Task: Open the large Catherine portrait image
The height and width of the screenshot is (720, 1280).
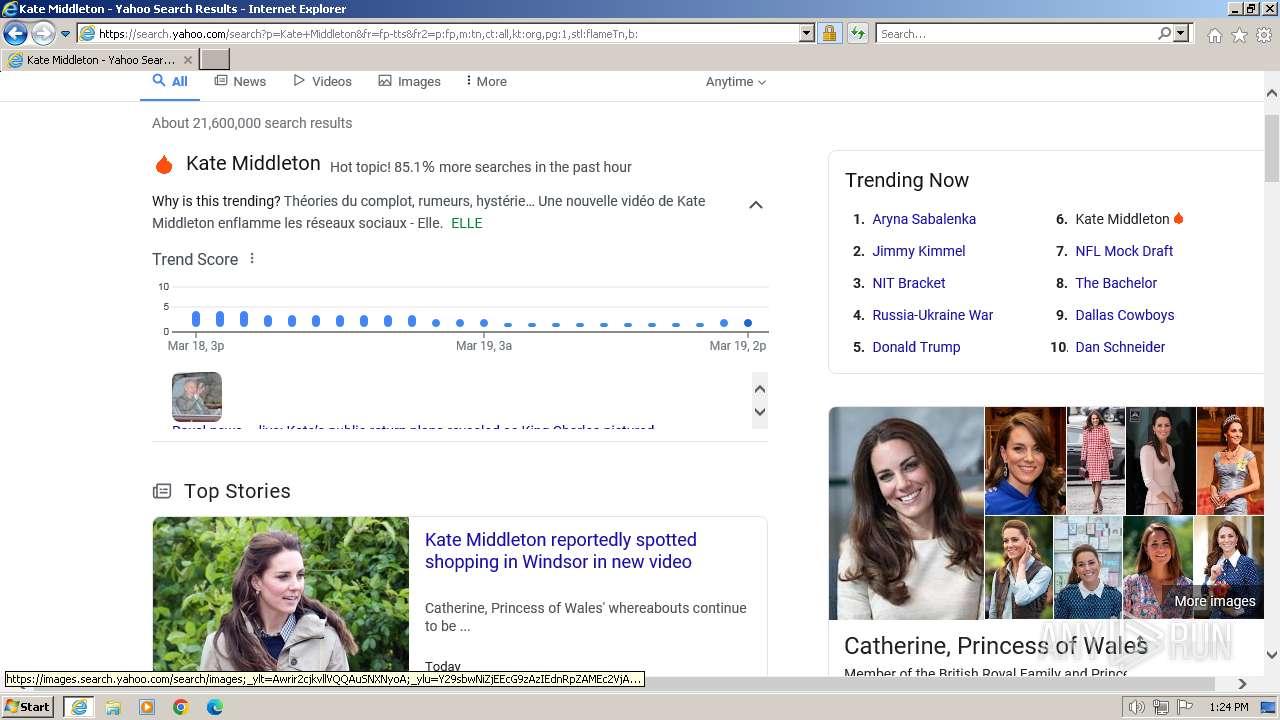Action: point(906,513)
